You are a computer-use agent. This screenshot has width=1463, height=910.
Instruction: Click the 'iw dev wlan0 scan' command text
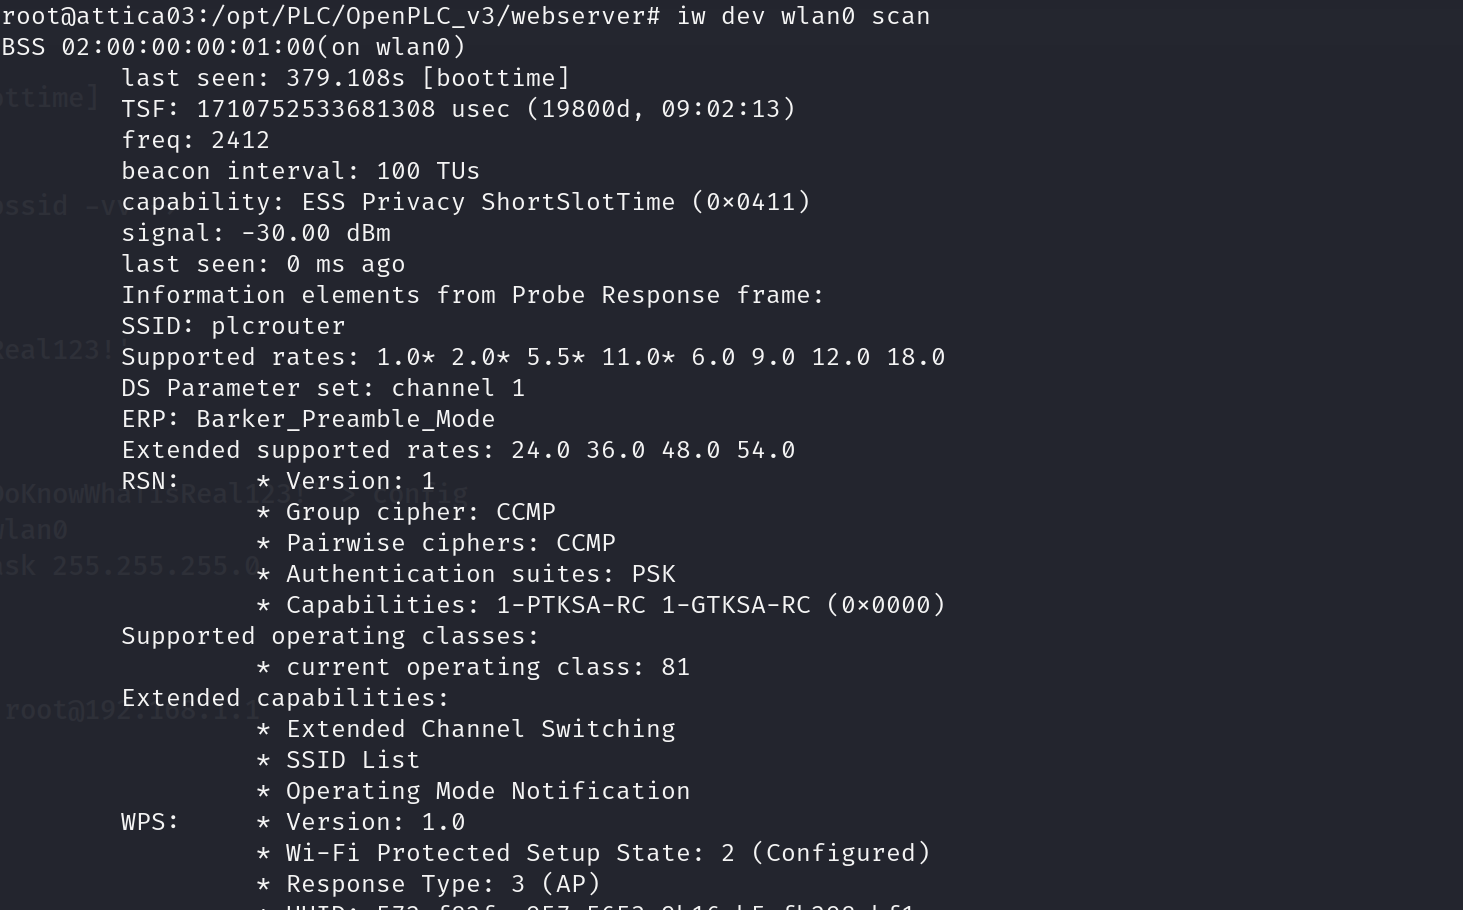[803, 16]
